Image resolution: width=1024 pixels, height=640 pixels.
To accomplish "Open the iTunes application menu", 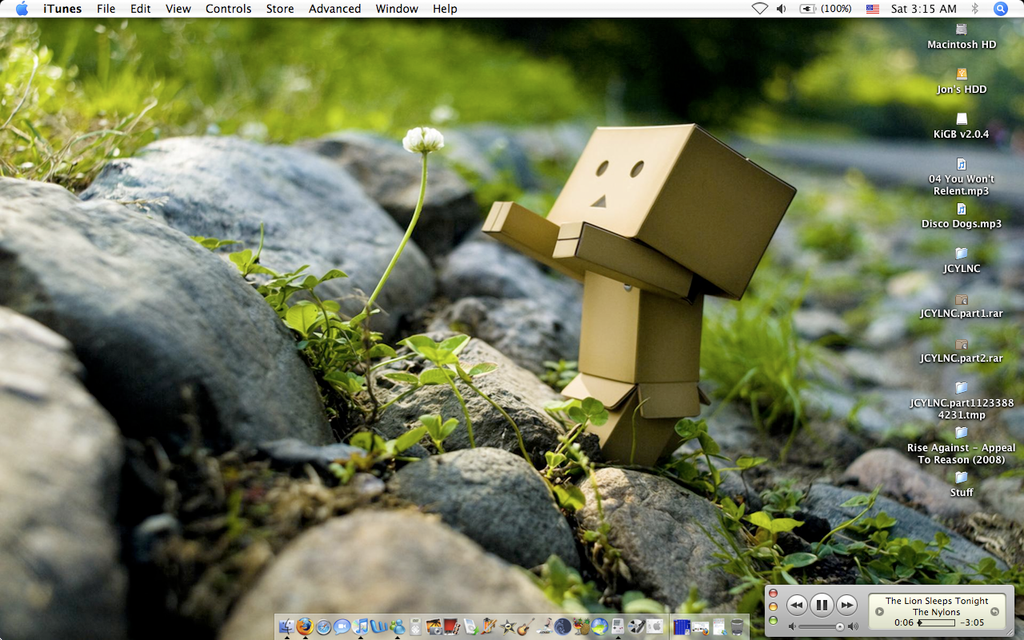I will 62,8.
